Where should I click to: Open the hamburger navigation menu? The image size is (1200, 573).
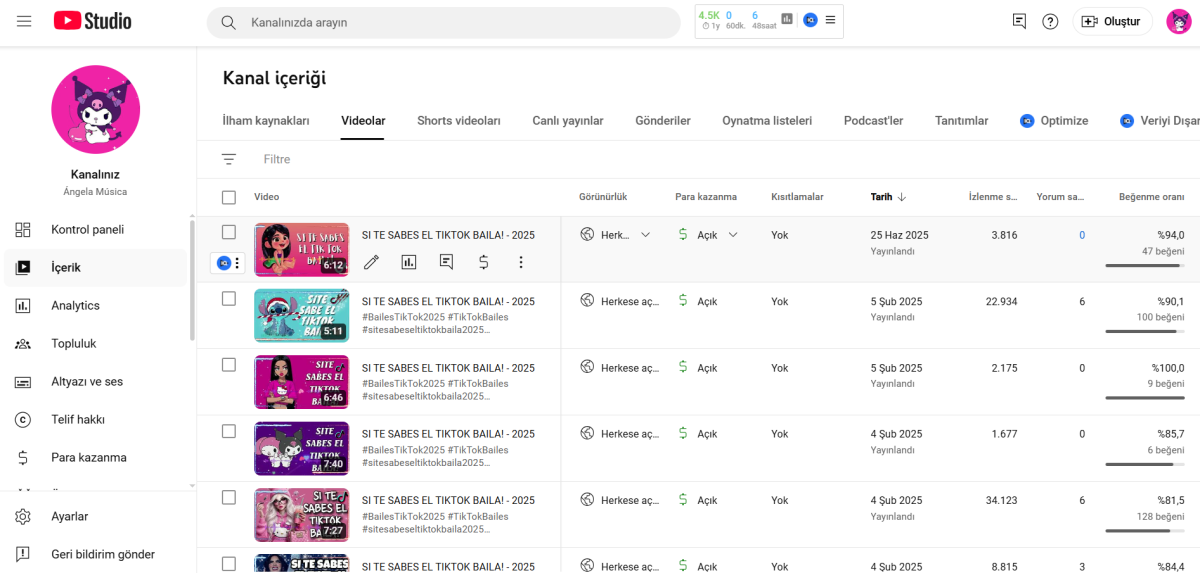[x=24, y=21]
